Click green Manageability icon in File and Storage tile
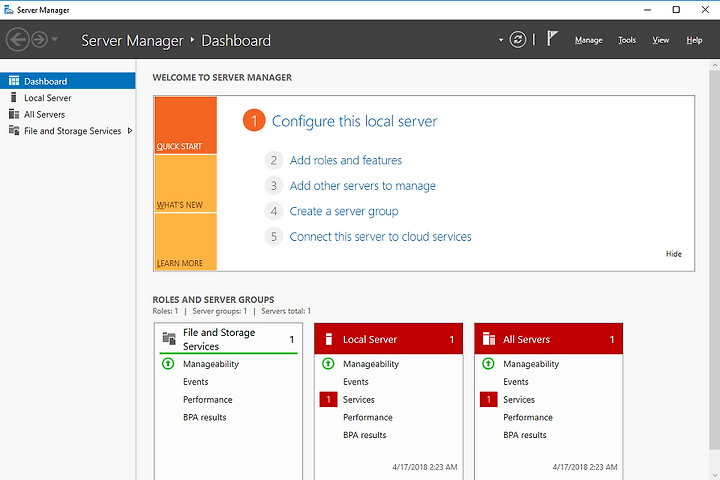This screenshot has width=720, height=480. [x=168, y=364]
